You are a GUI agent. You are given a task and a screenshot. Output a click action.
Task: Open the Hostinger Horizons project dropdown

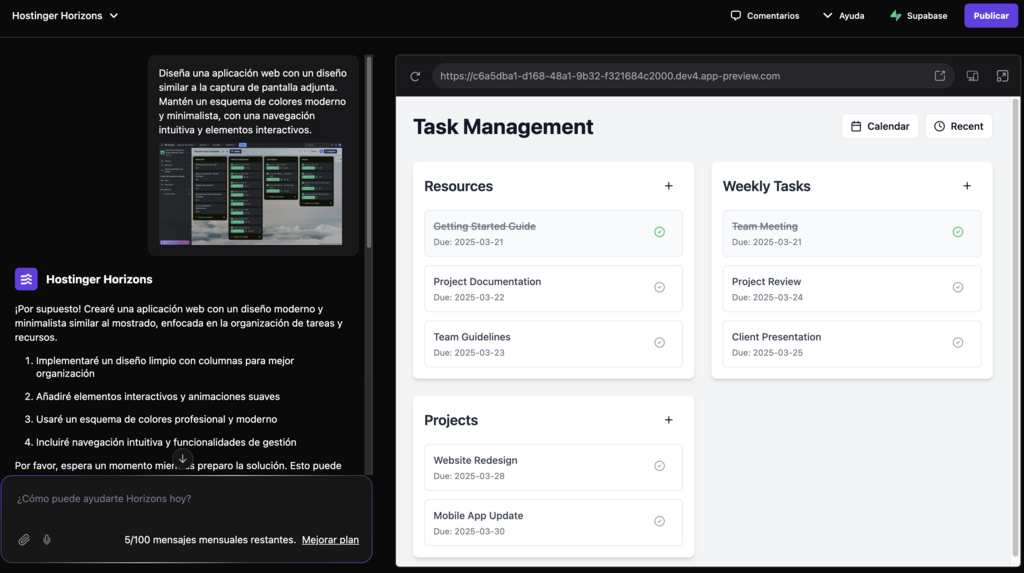(65, 16)
